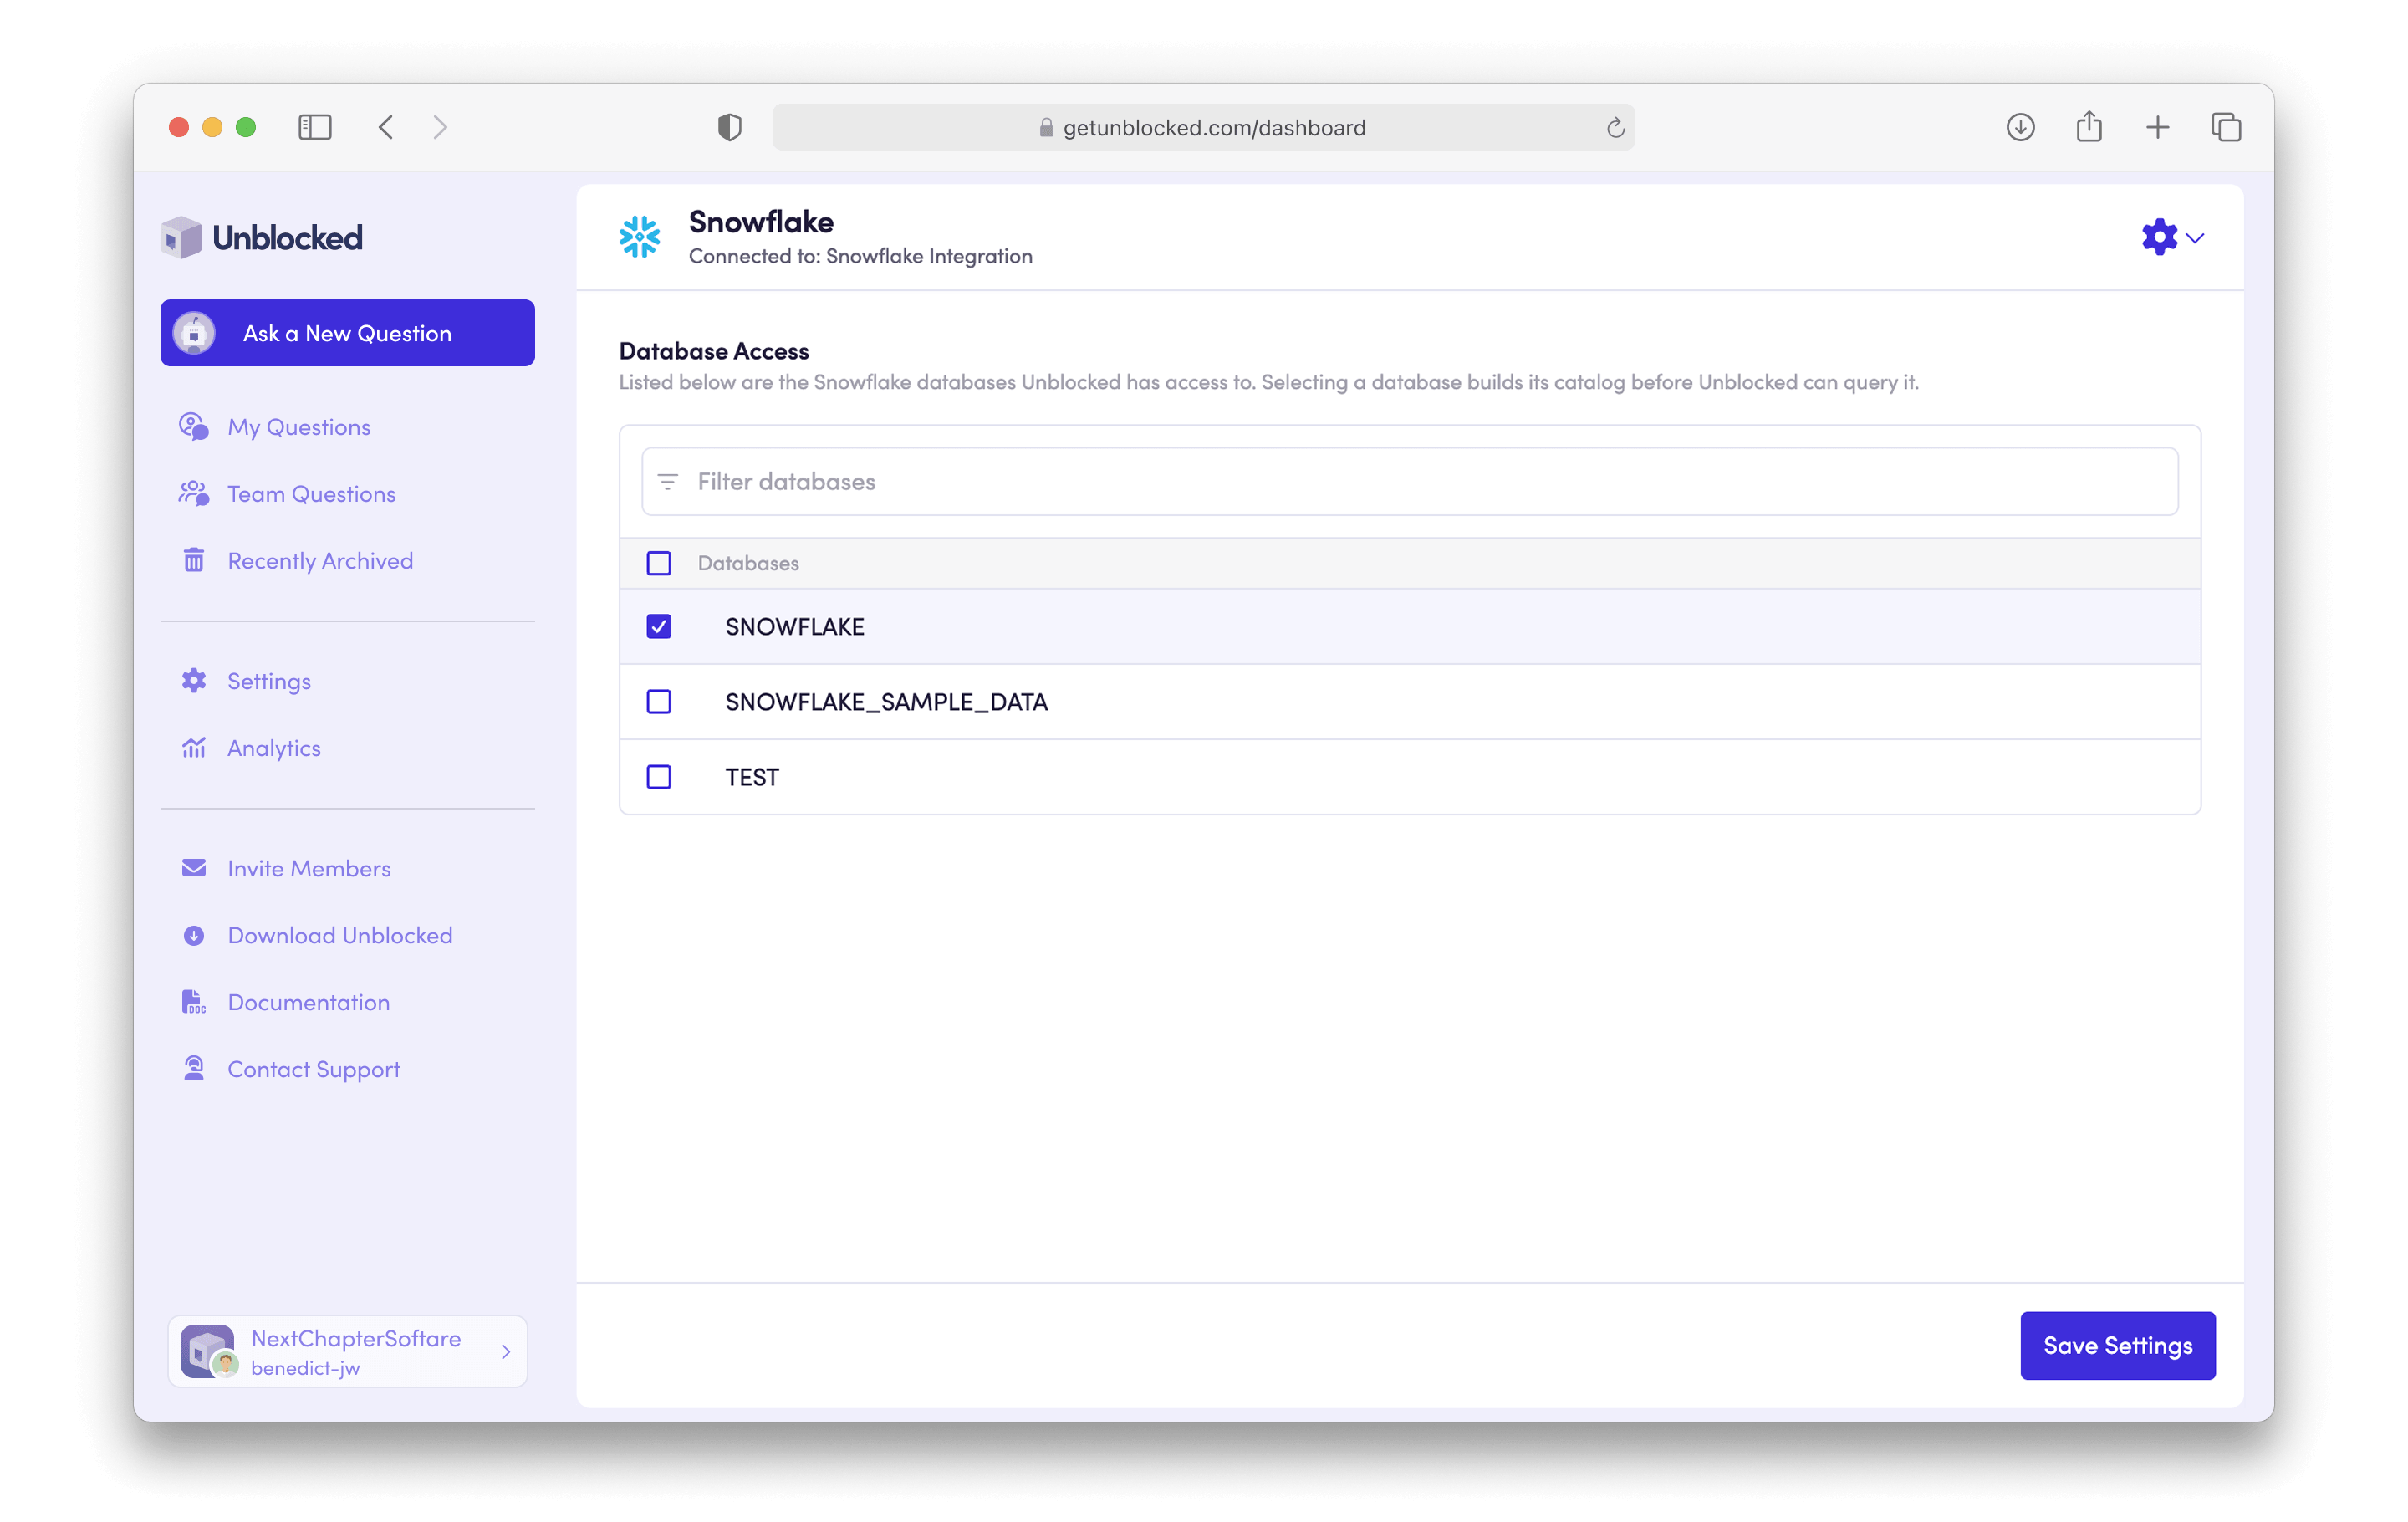
Task: Click the Download Unblocked arrow icon
Action: (x=193, y=935)
